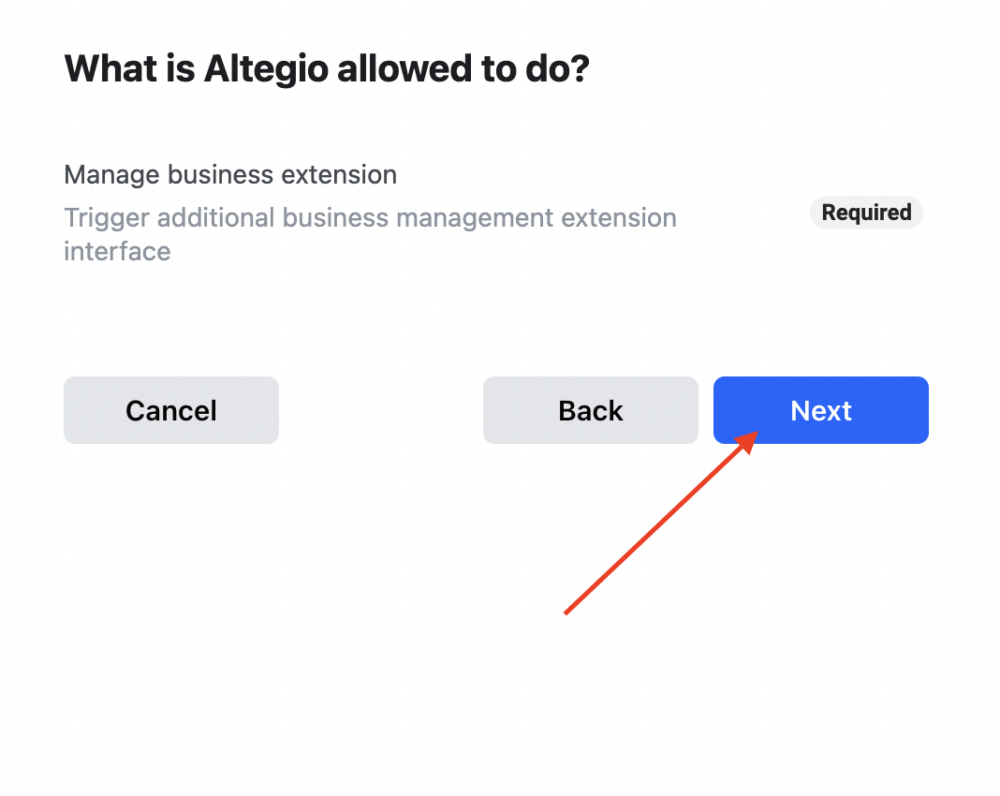The width and height of the screenshot is (1000, 796).
Task: Return to the previous permission step
Action: [591, 410]
